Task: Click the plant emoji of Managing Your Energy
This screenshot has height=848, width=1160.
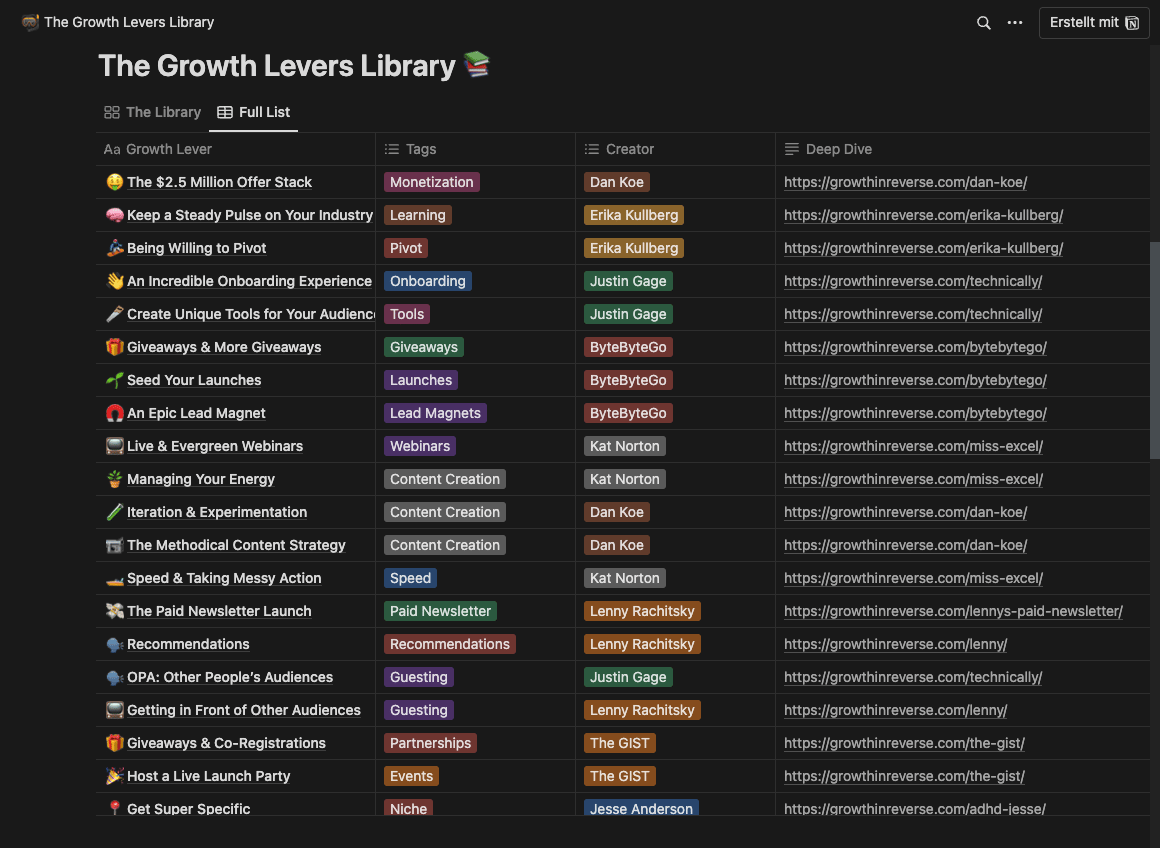Action: 114,479
